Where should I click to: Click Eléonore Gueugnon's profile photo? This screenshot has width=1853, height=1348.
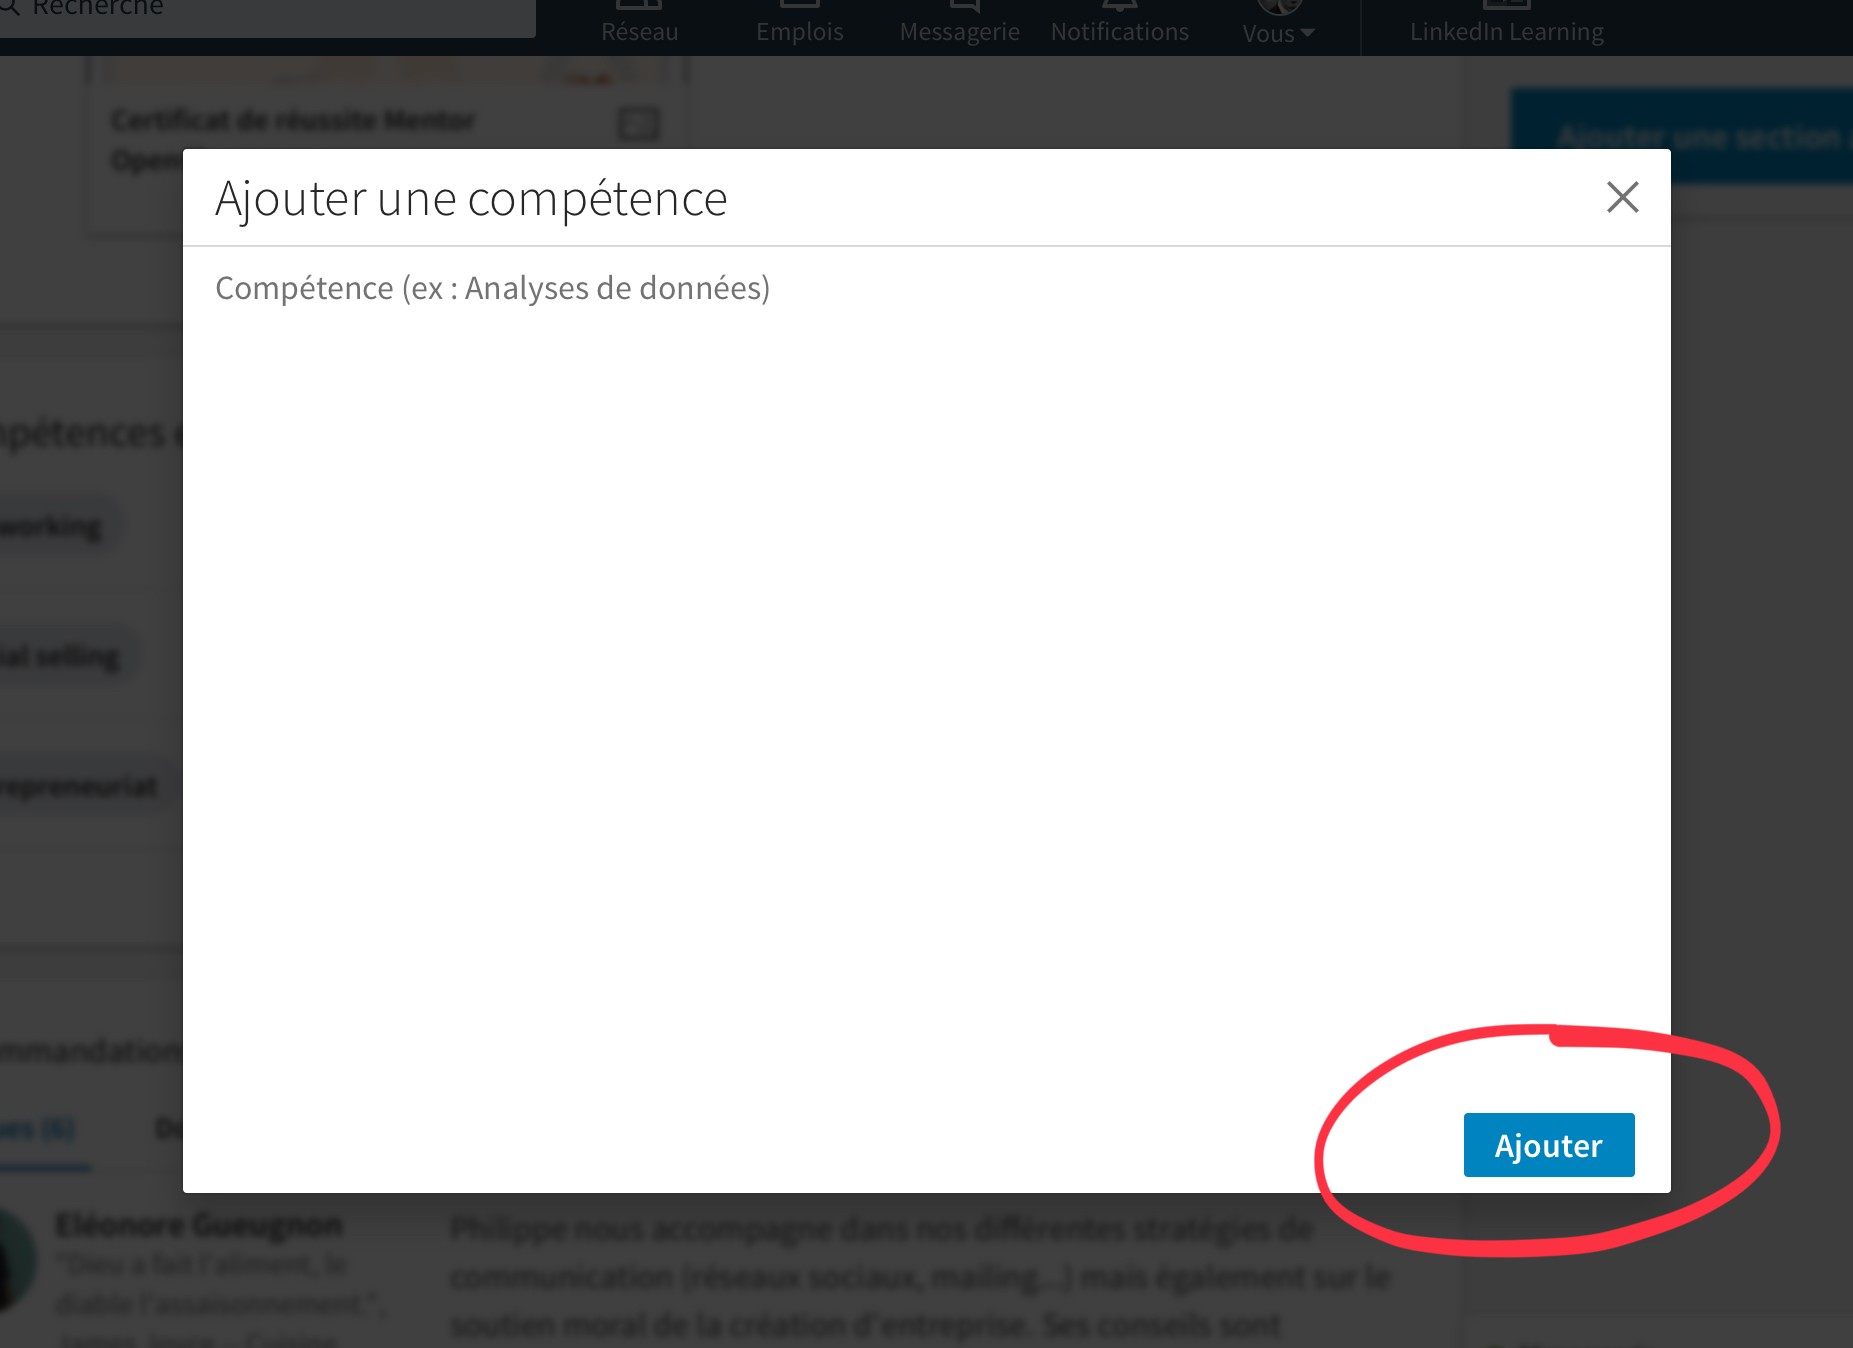click(14, 1260)
